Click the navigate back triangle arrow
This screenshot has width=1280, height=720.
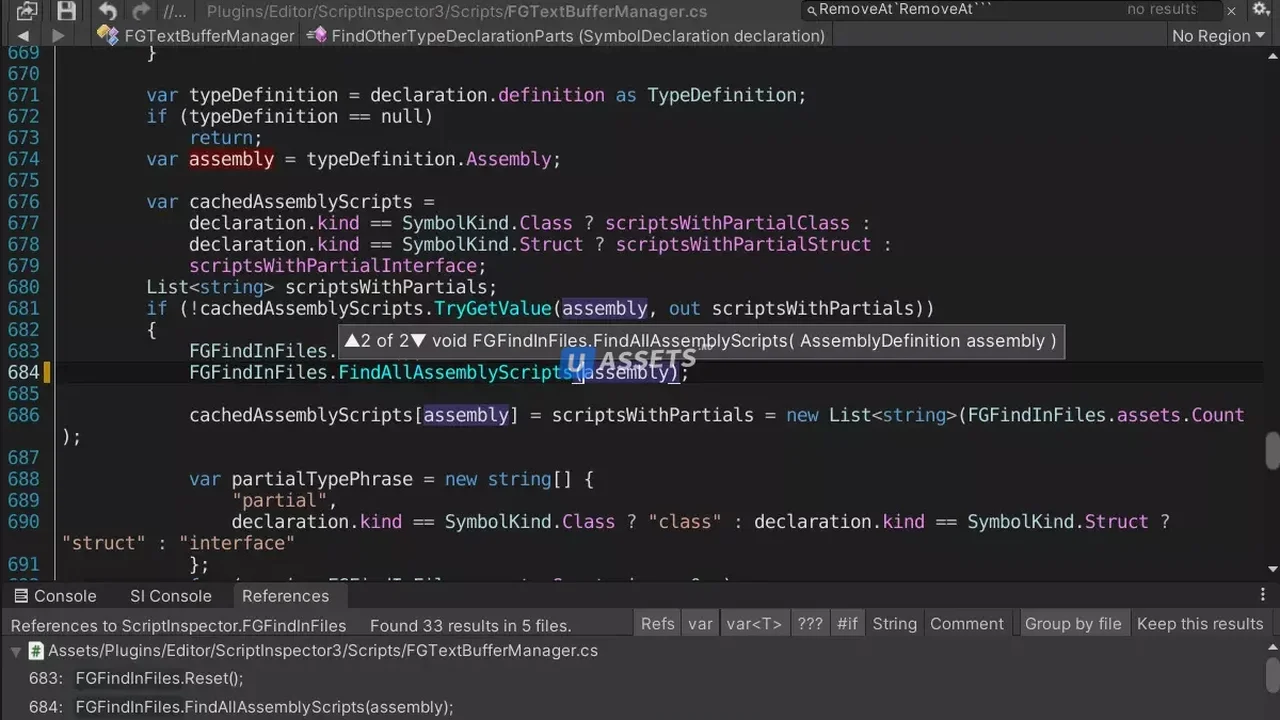click(23, 36)
